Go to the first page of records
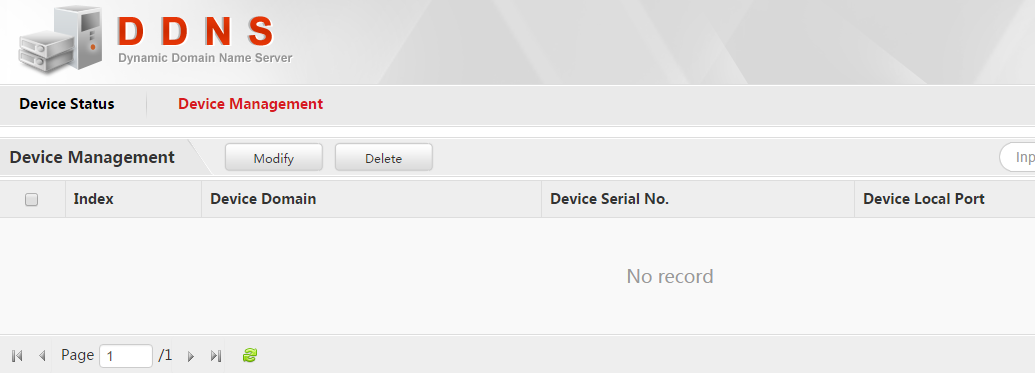This screenshot has width=1035, height=373. pos(17,356)
